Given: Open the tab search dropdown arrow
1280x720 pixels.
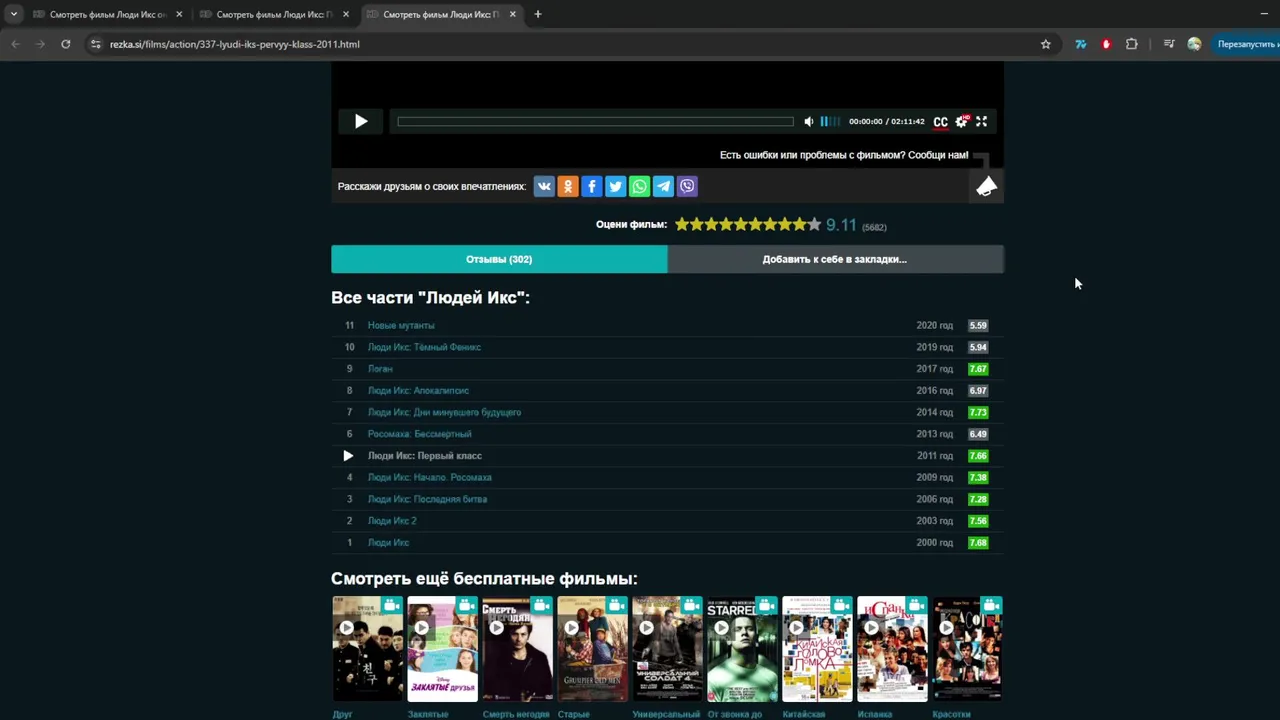Looking at the screenshot, I should 13,15.
